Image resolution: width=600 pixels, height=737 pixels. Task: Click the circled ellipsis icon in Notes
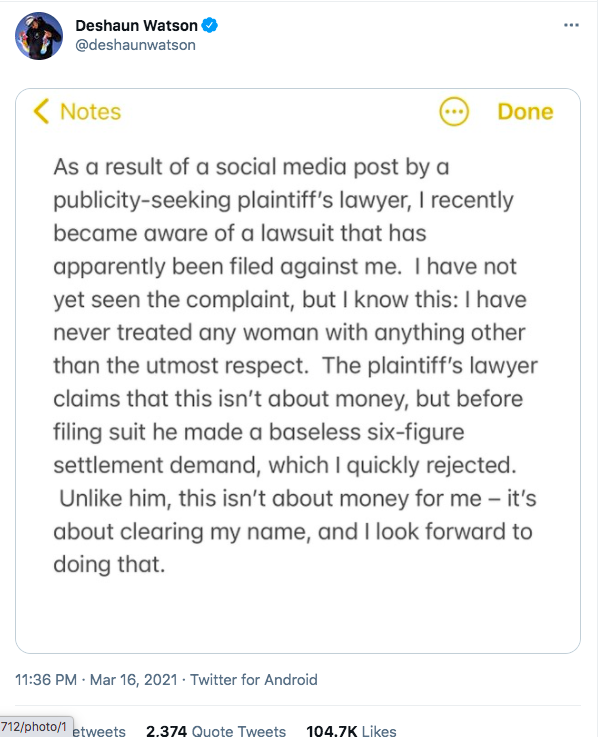(454, 111)
